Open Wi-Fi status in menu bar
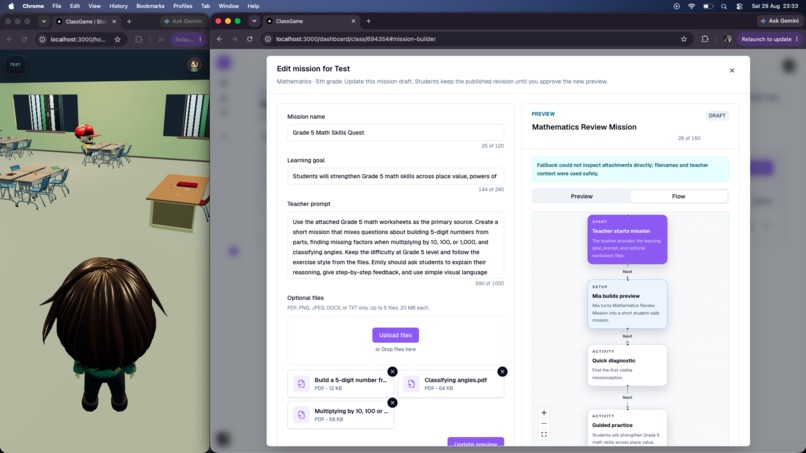The height and width of the screenshot is (453, 806). 691,6
